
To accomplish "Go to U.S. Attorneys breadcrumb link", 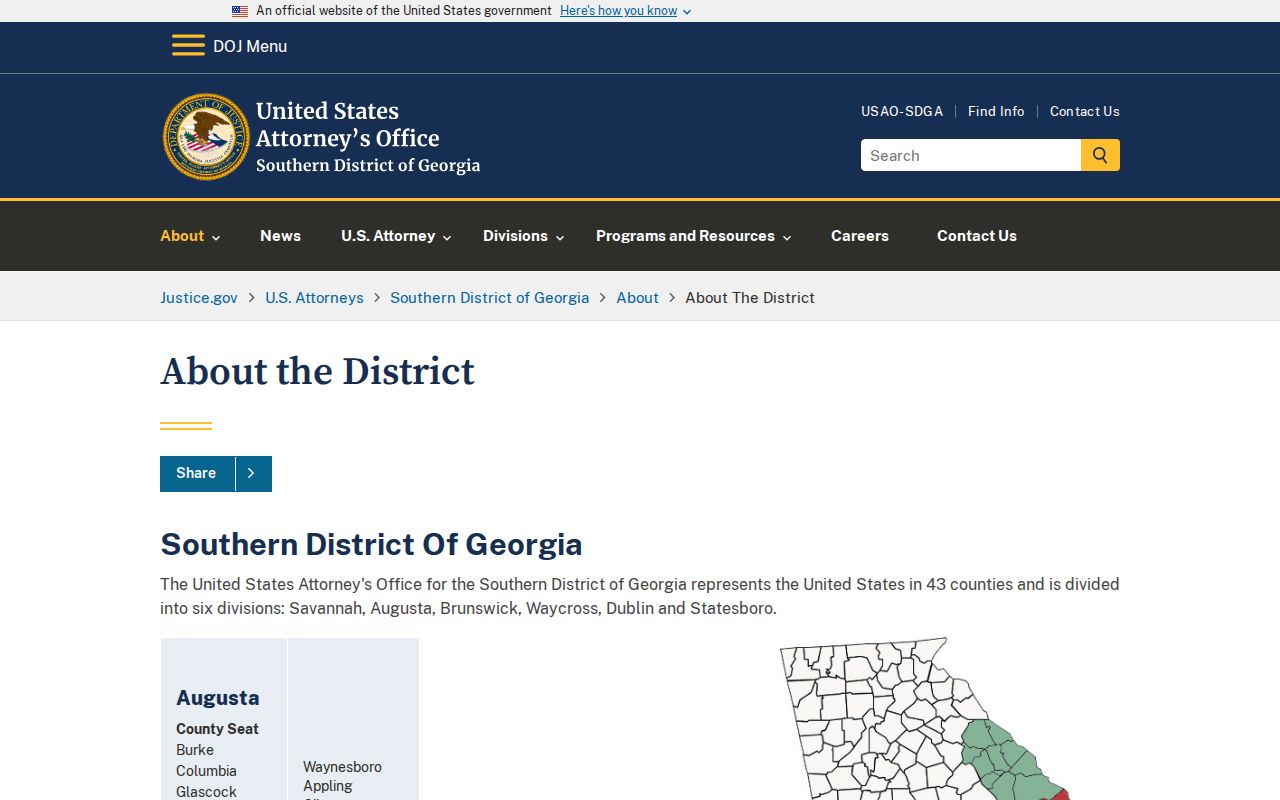I will pyautogui.click(x=314, y=297).
